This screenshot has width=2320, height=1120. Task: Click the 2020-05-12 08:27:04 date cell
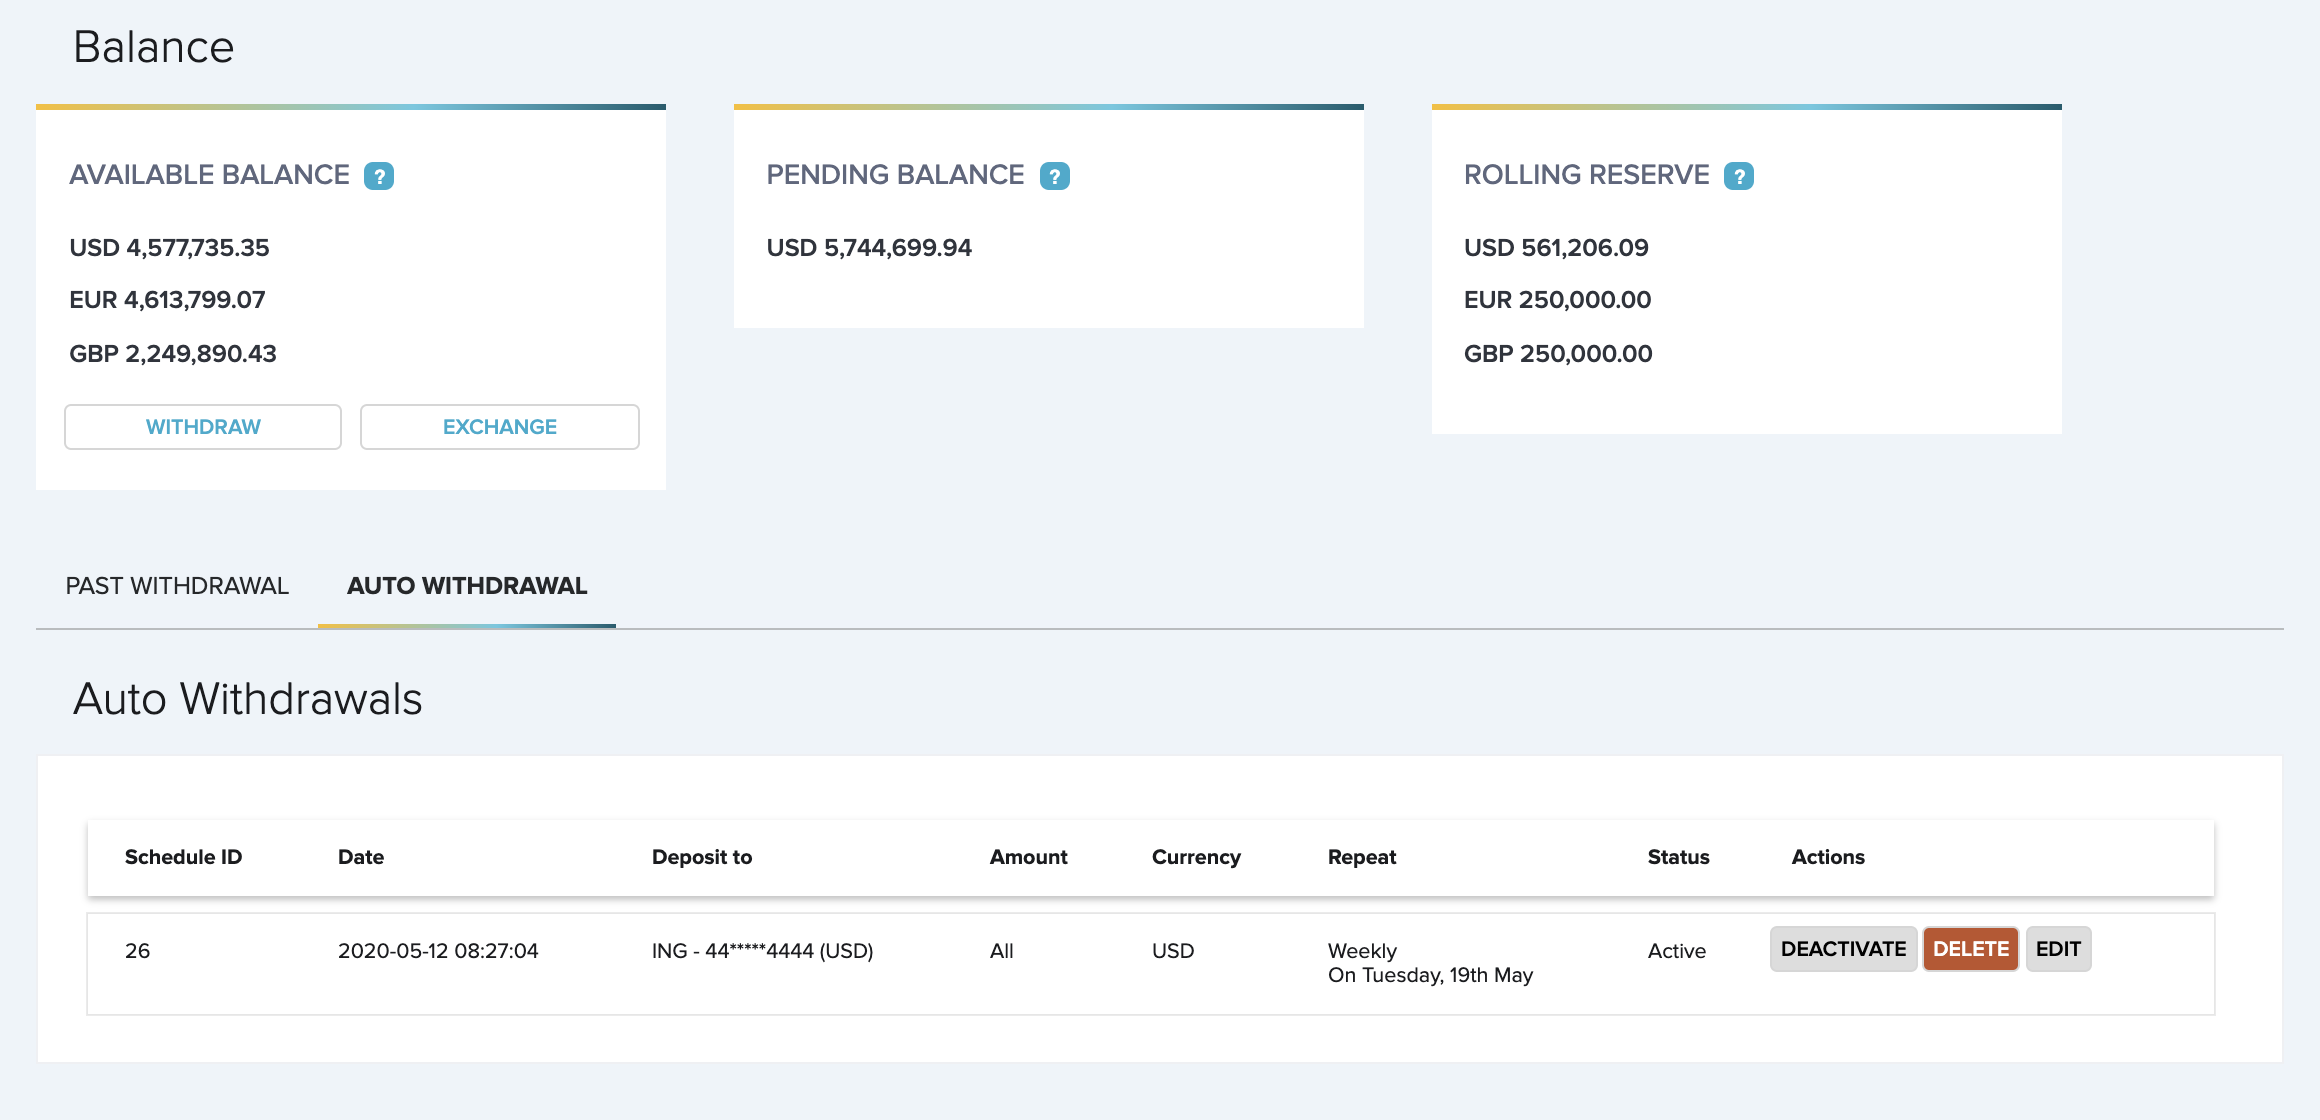(438, 951)
